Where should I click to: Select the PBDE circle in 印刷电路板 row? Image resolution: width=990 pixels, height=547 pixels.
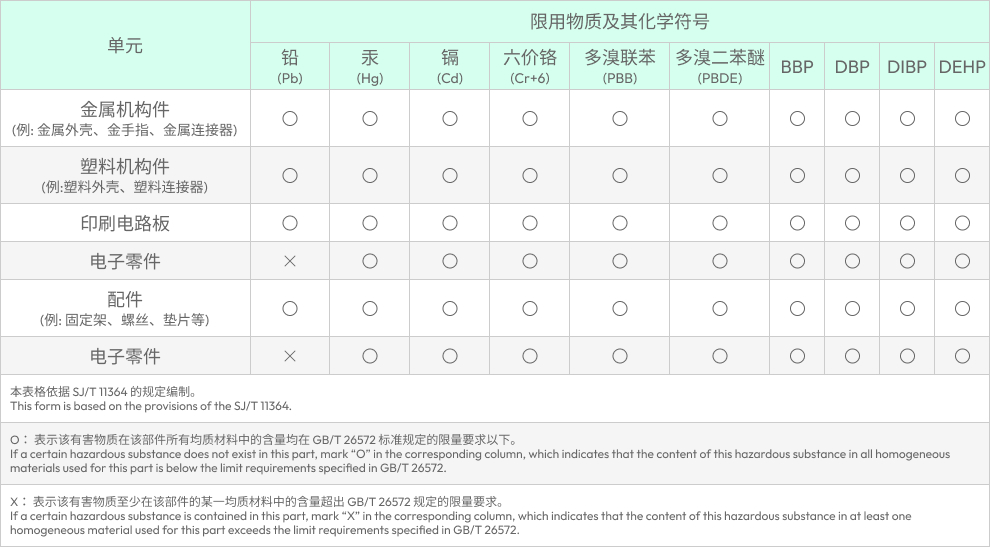[x=720, y=223]
